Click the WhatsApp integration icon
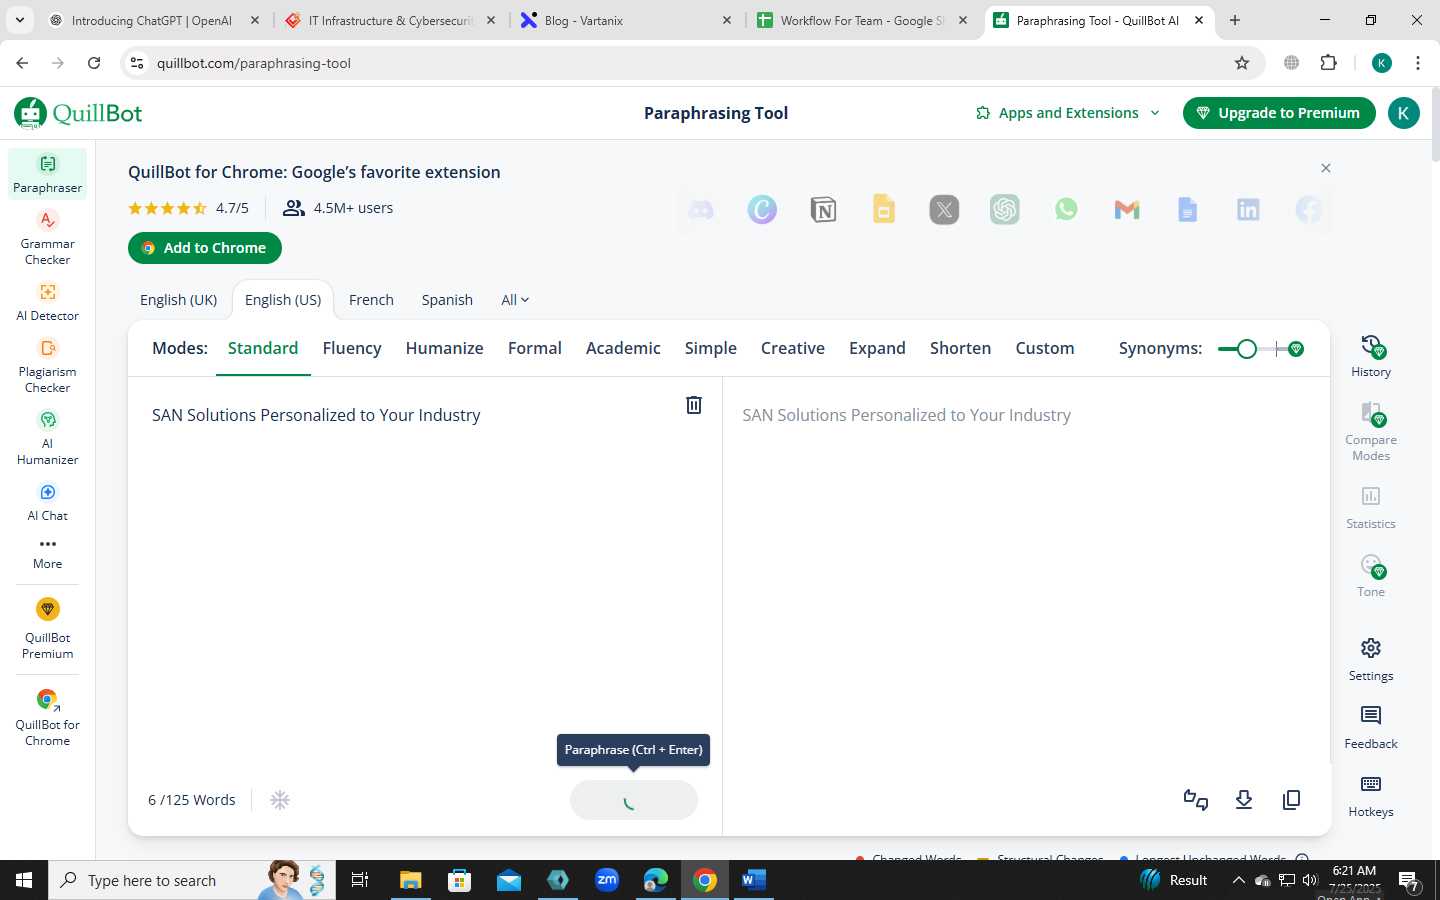 point(1066,209)
